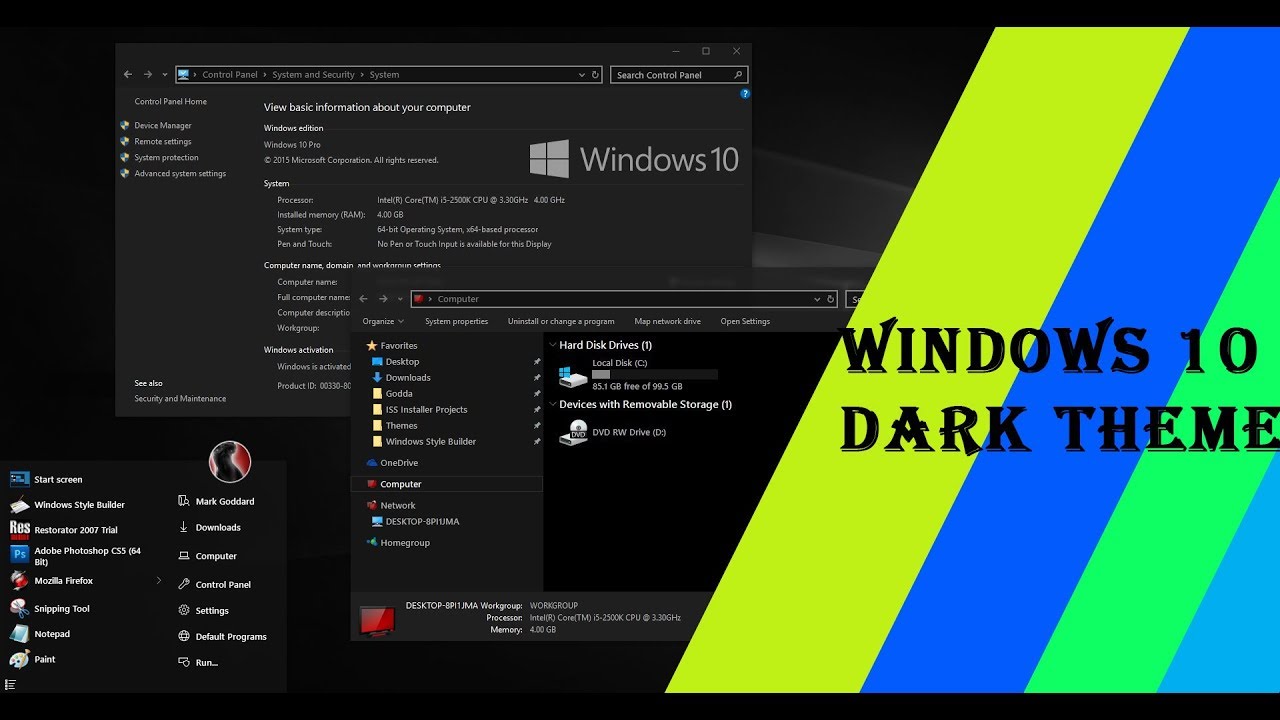Click the help question mark icon
The width and height of the screenshot is (1280, 720).
745,93
